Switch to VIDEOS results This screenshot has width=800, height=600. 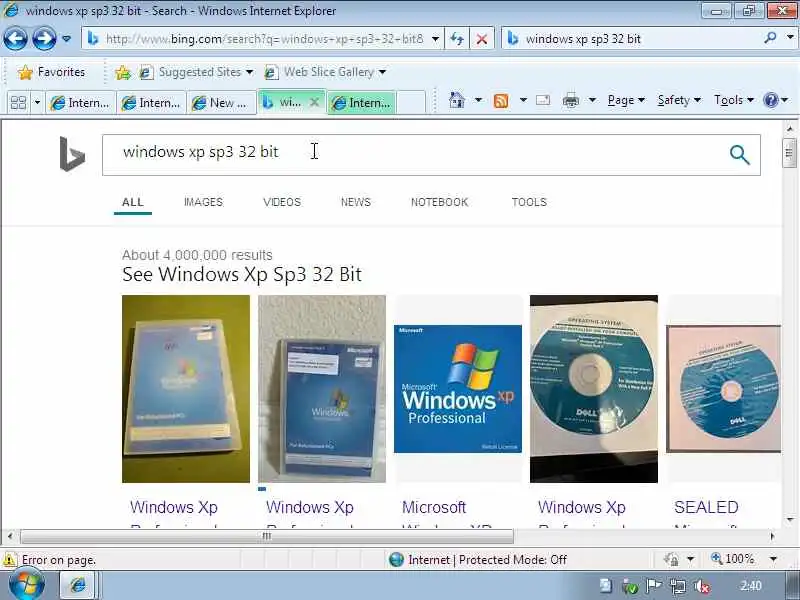(x=282, y=202)
